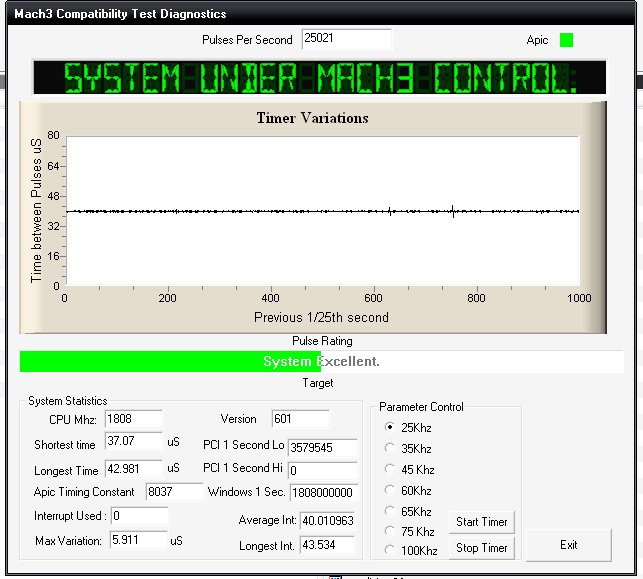
Task: Click the Longest Int. value field
Action: (x=328, y=545)
